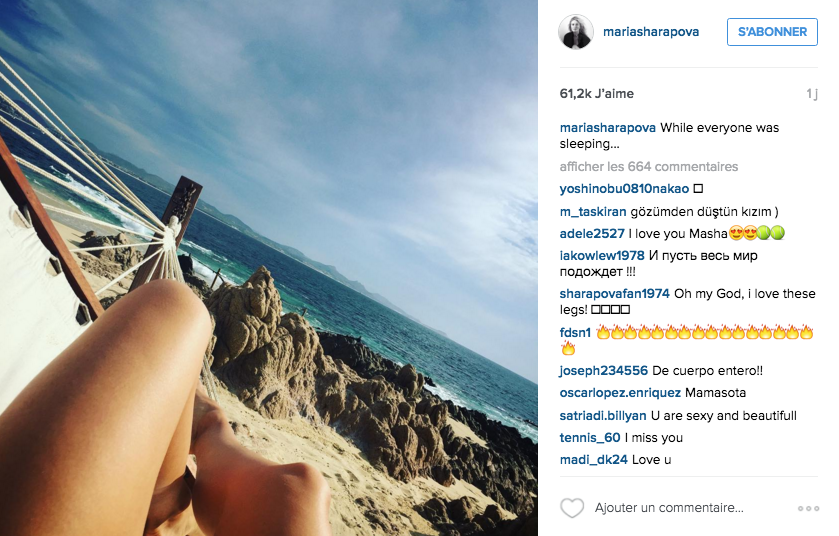839x536 pixels.
Task: Click the heart like icon
Action: [x=572, y=508]
